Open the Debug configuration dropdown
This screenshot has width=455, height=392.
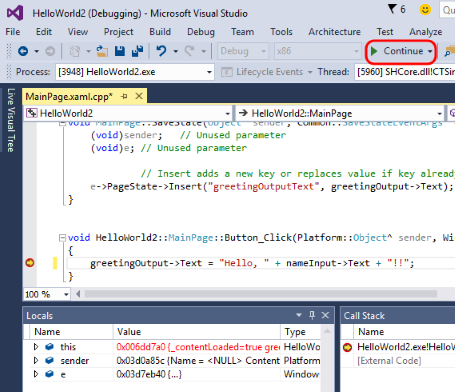(x=264, y=51)
